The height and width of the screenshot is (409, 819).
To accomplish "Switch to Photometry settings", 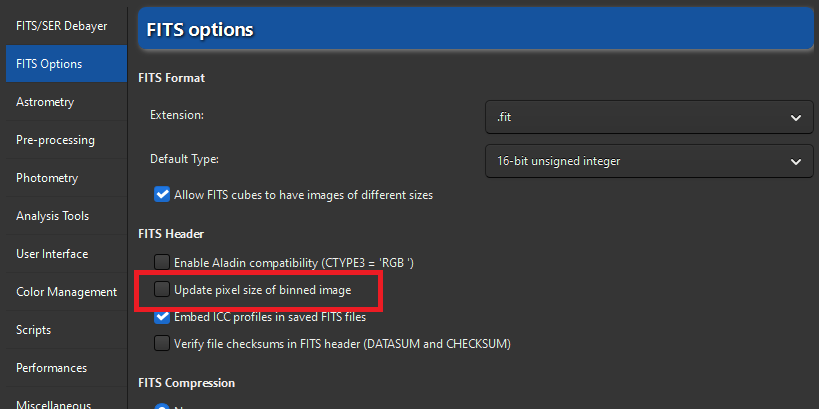I will pyautogui.click(x=47, y=177).
